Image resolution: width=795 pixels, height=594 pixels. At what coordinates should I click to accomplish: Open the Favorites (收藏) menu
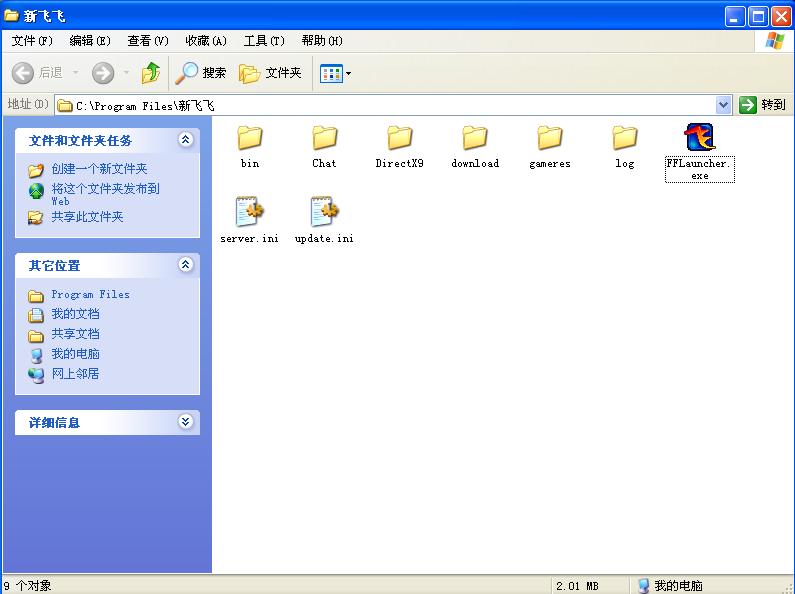click(x=206, y=41)
